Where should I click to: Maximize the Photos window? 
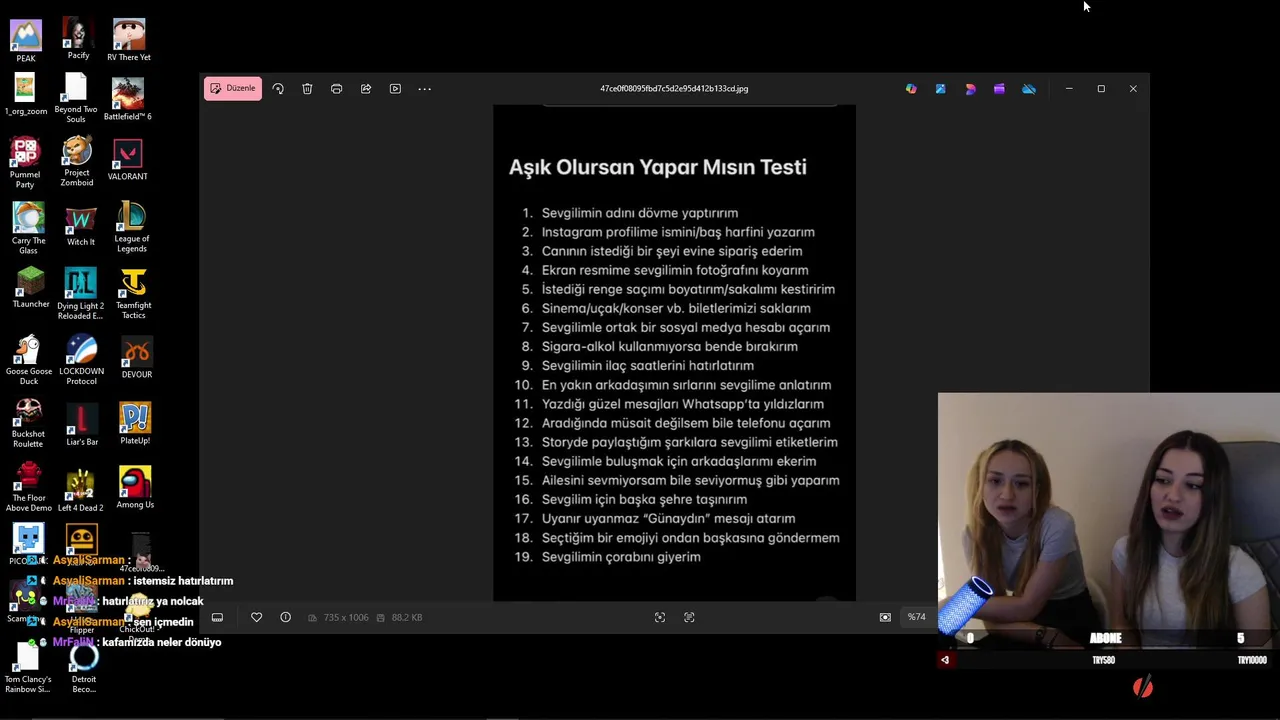tap(1101, 89)
